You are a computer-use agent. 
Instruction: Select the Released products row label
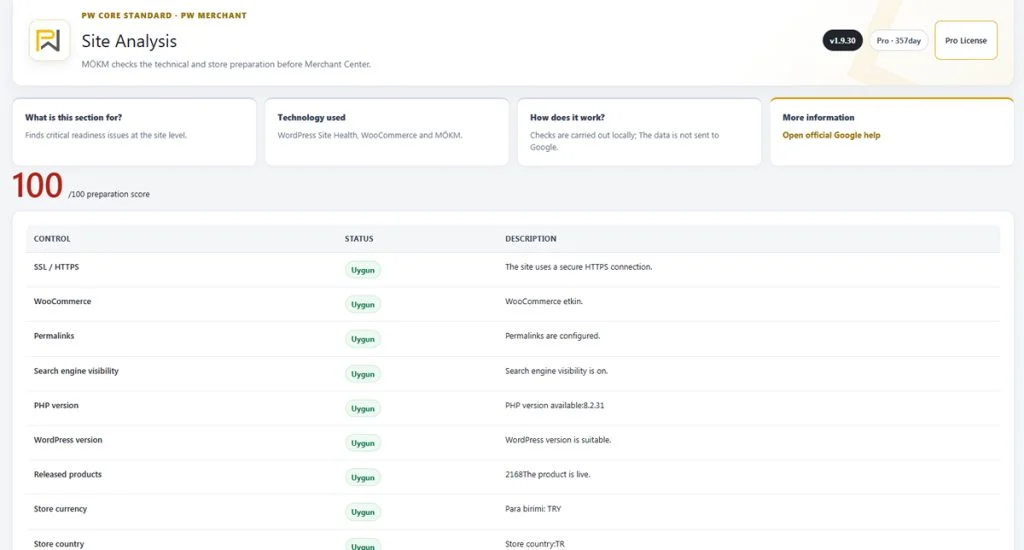pyautogui.click(x=67, y=475)
